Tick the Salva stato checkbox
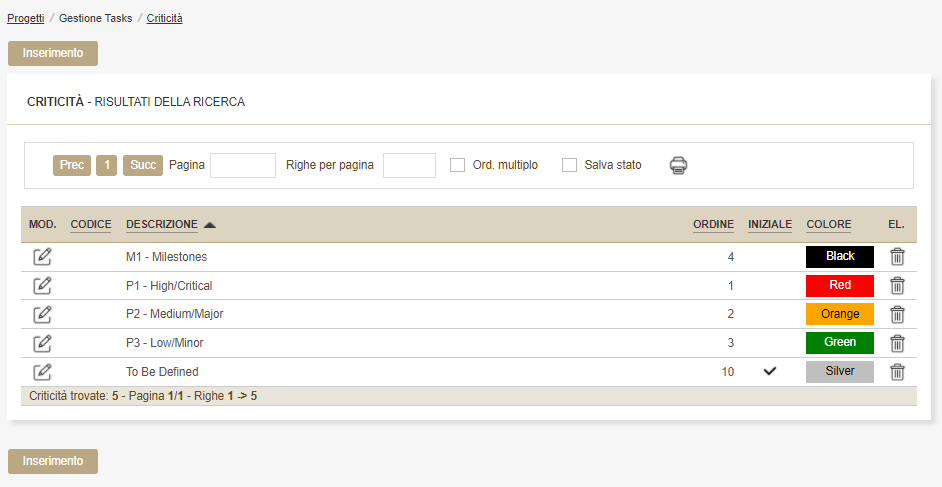The image size is (942, 487). [x=570, y=165]
